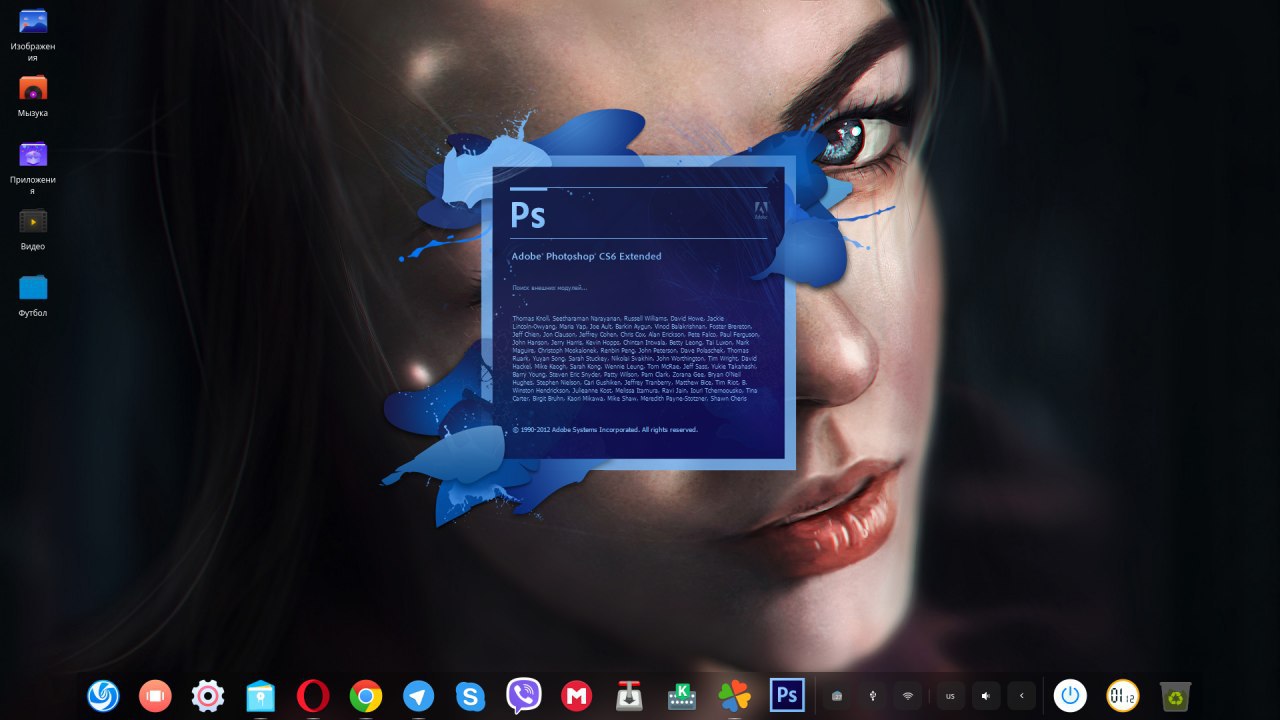This screenshot has height=720, width=1280.
Task: Click the clock widget in the dock
Action: (1123, 695)
